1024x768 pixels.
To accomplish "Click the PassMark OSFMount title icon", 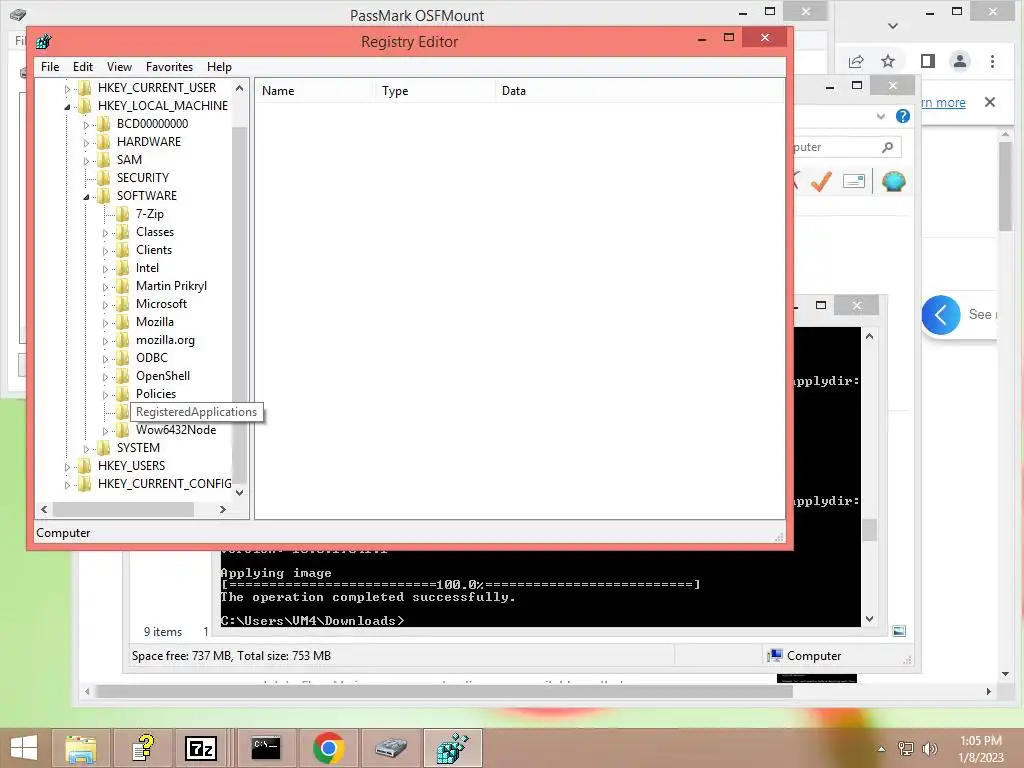I will coord(18,14).
